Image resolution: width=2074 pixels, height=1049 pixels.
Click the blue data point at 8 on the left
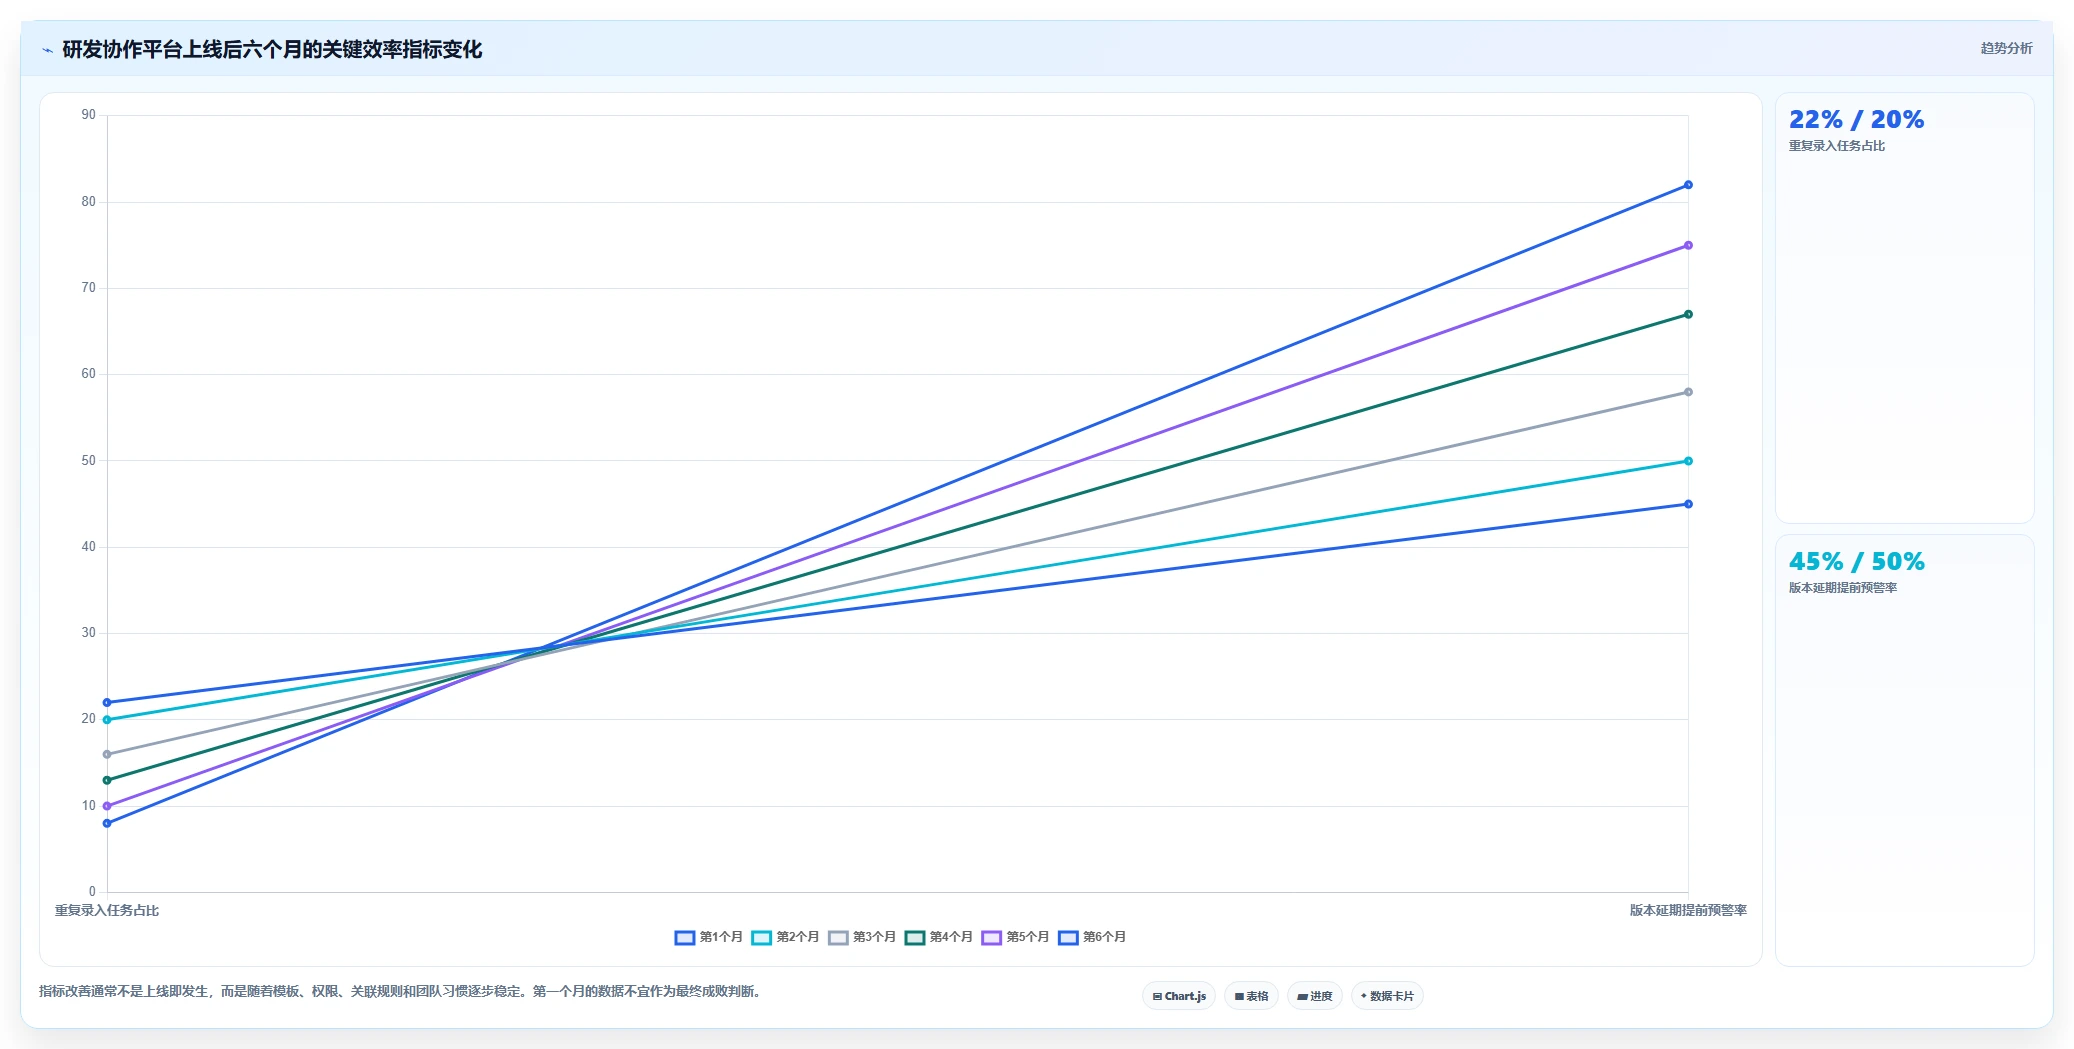[107, 823]
